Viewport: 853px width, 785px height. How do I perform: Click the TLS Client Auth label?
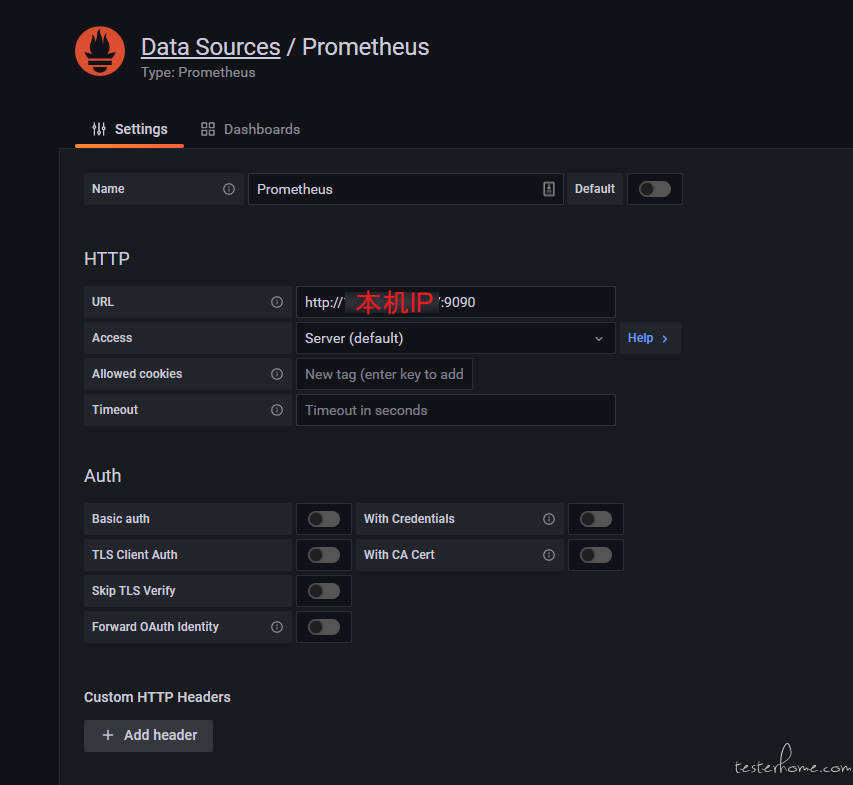point(134,555)
